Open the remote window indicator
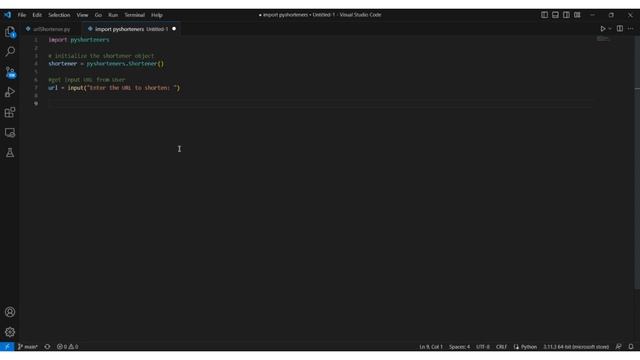This screenshot has width=640, height=360. tap(7, 347)
